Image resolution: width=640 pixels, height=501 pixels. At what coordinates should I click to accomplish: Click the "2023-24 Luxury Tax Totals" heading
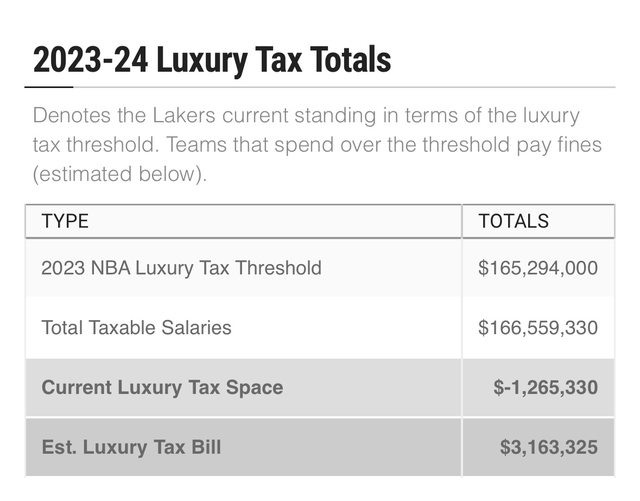coord(211,60)
